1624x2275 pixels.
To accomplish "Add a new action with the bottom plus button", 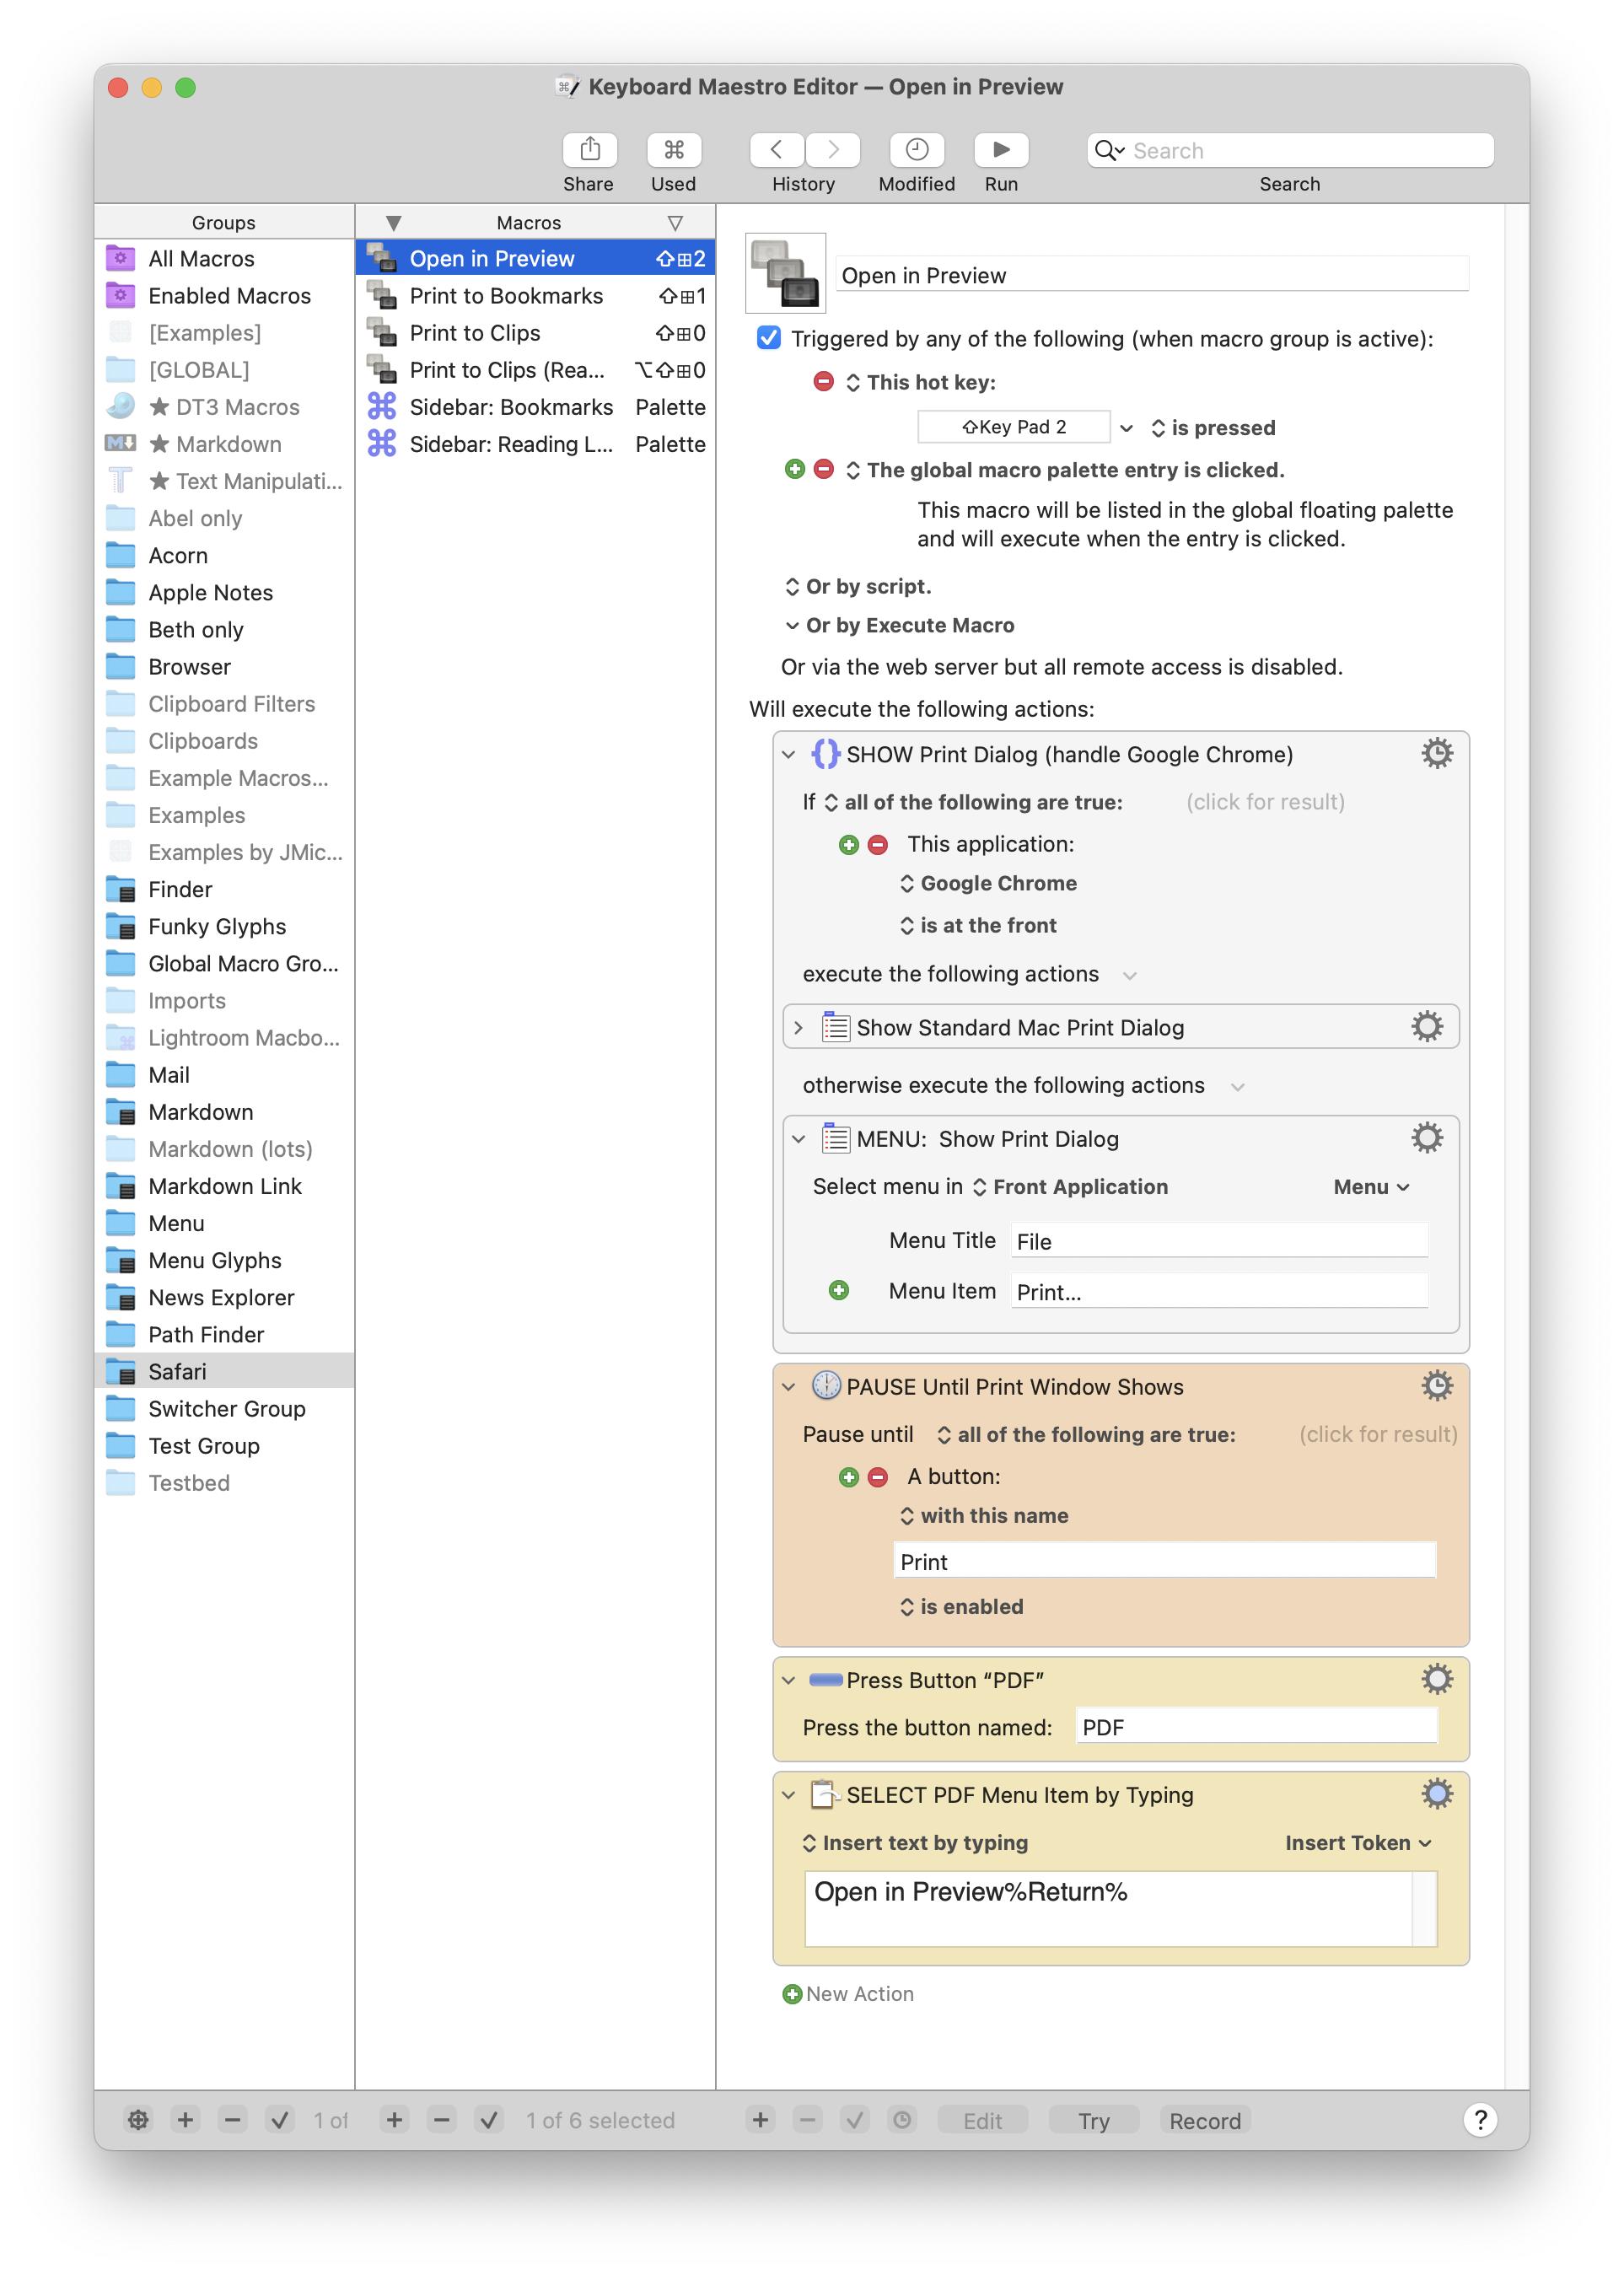I will 760,2119.
